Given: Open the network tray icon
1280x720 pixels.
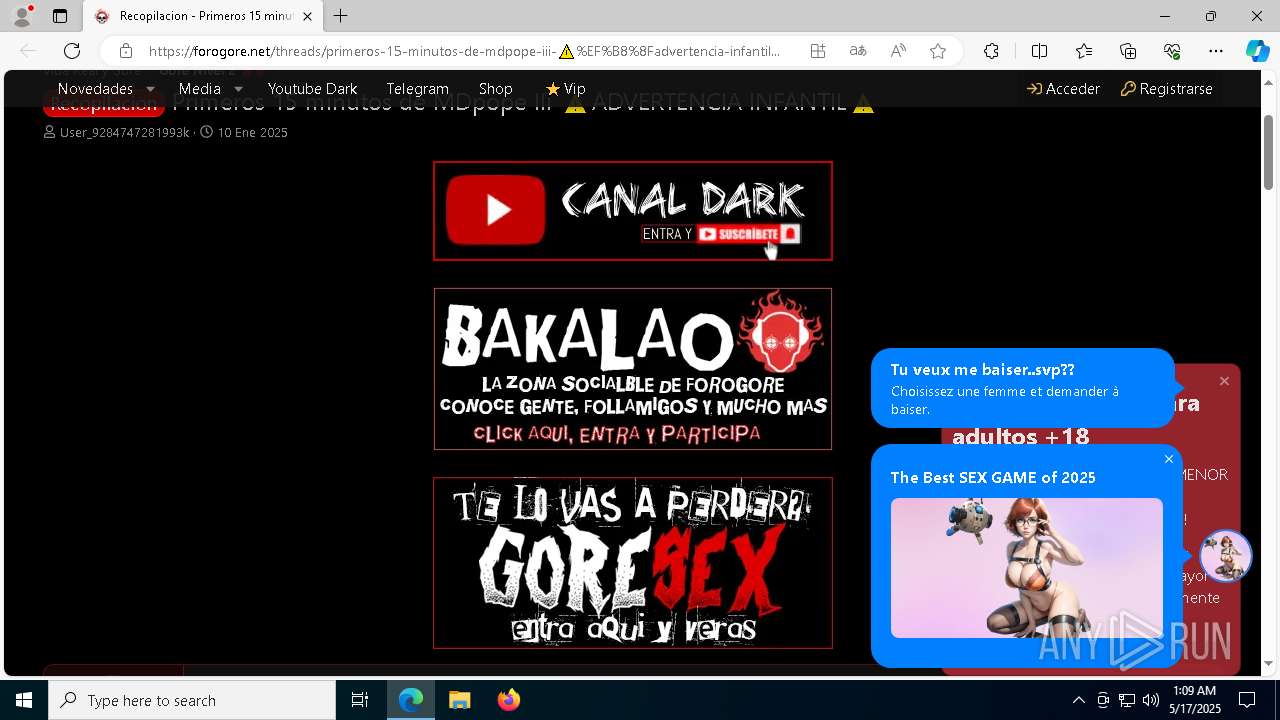Looking at the screenshot, I should click(1127, 700).
